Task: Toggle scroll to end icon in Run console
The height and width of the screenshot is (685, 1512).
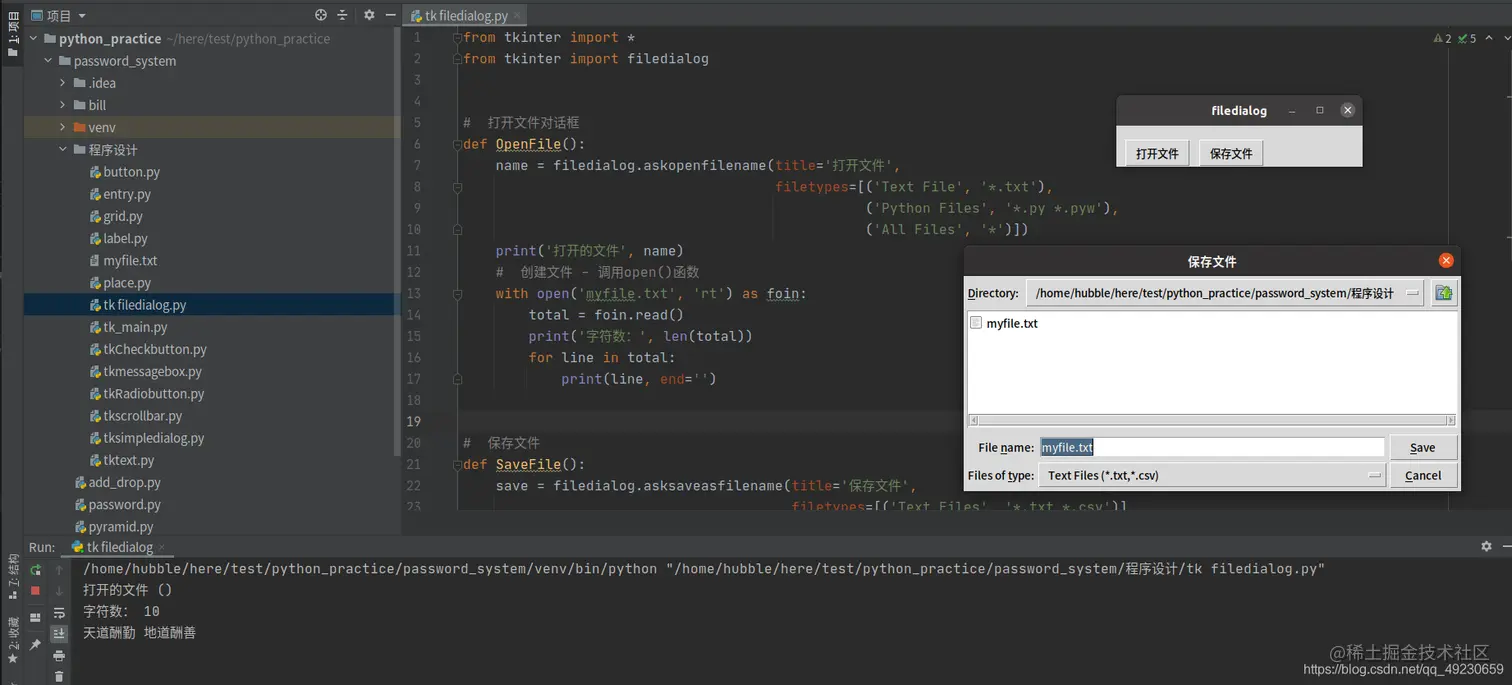Action: [59, 634]
